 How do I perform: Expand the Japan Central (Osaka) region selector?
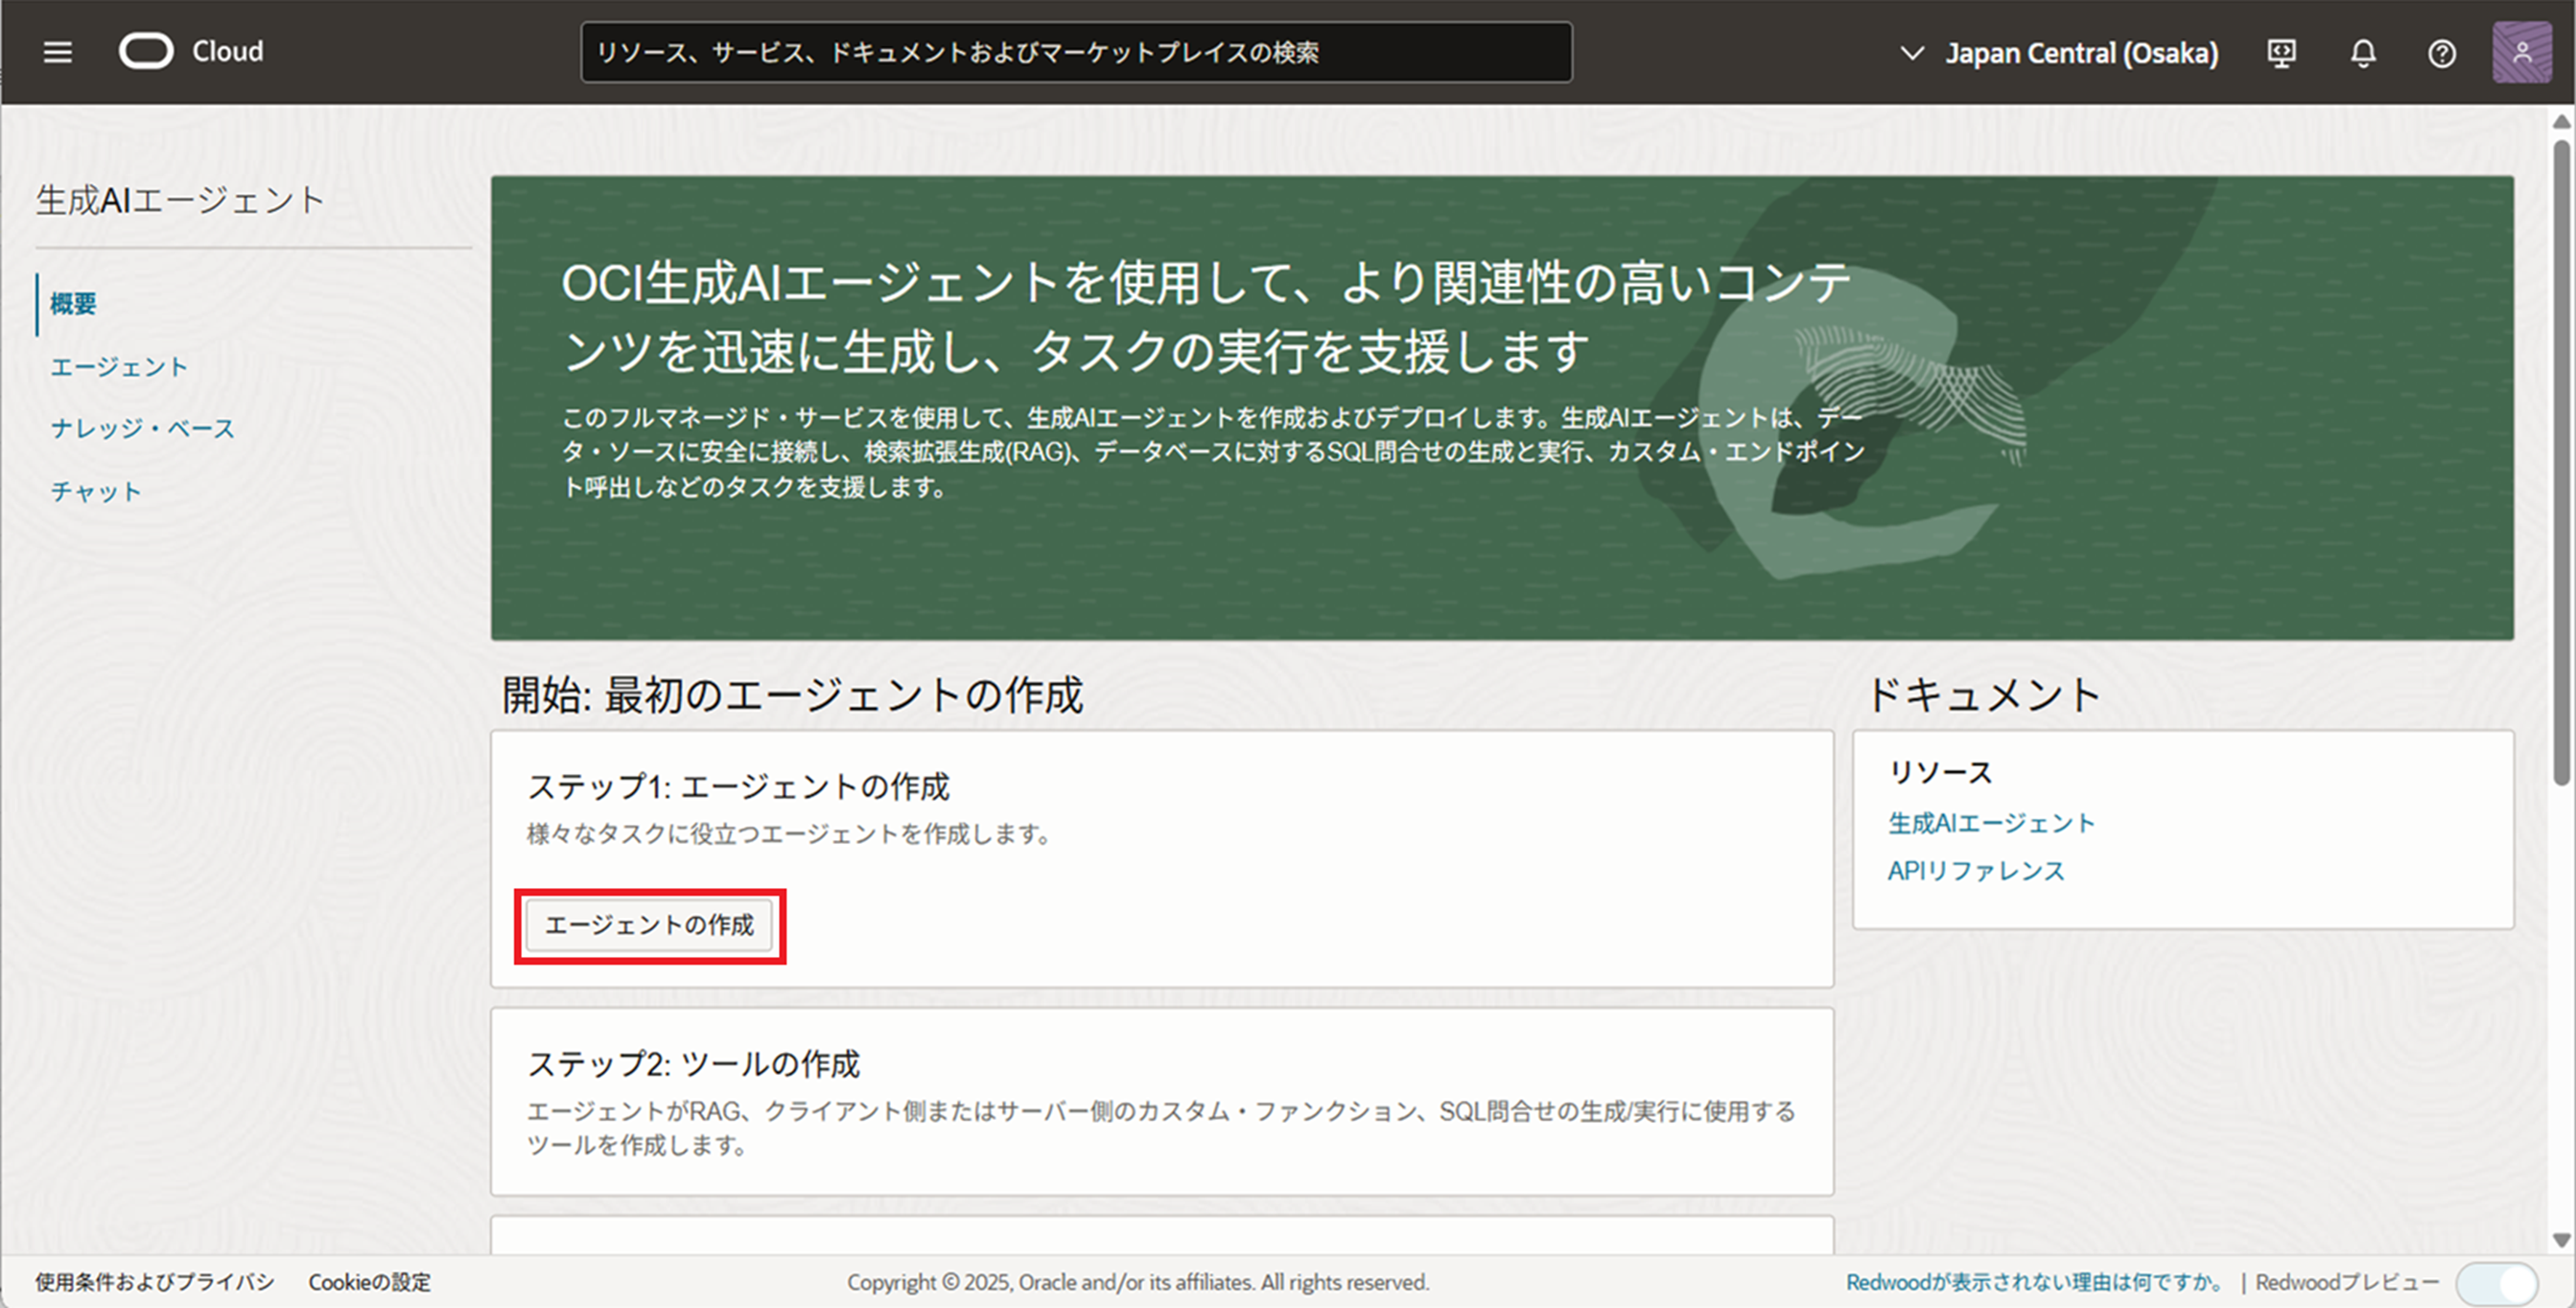2059,53
